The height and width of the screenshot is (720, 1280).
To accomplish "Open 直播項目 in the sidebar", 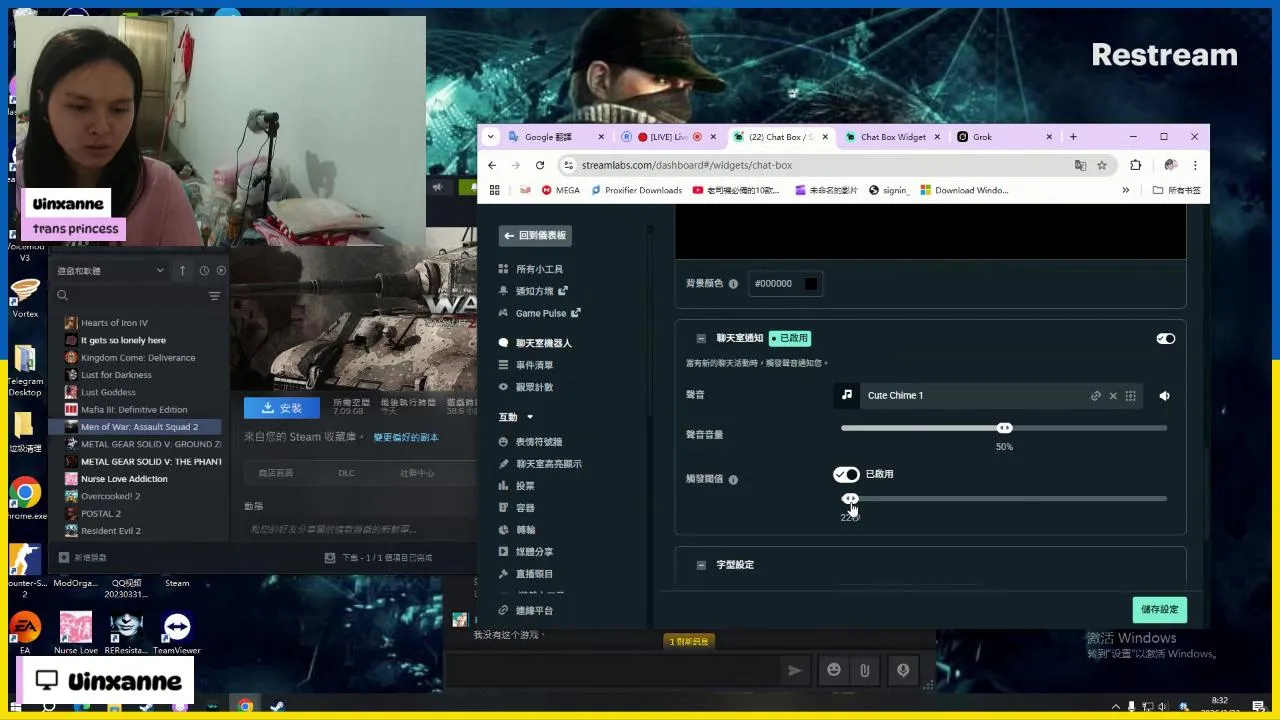I will 526,573.
